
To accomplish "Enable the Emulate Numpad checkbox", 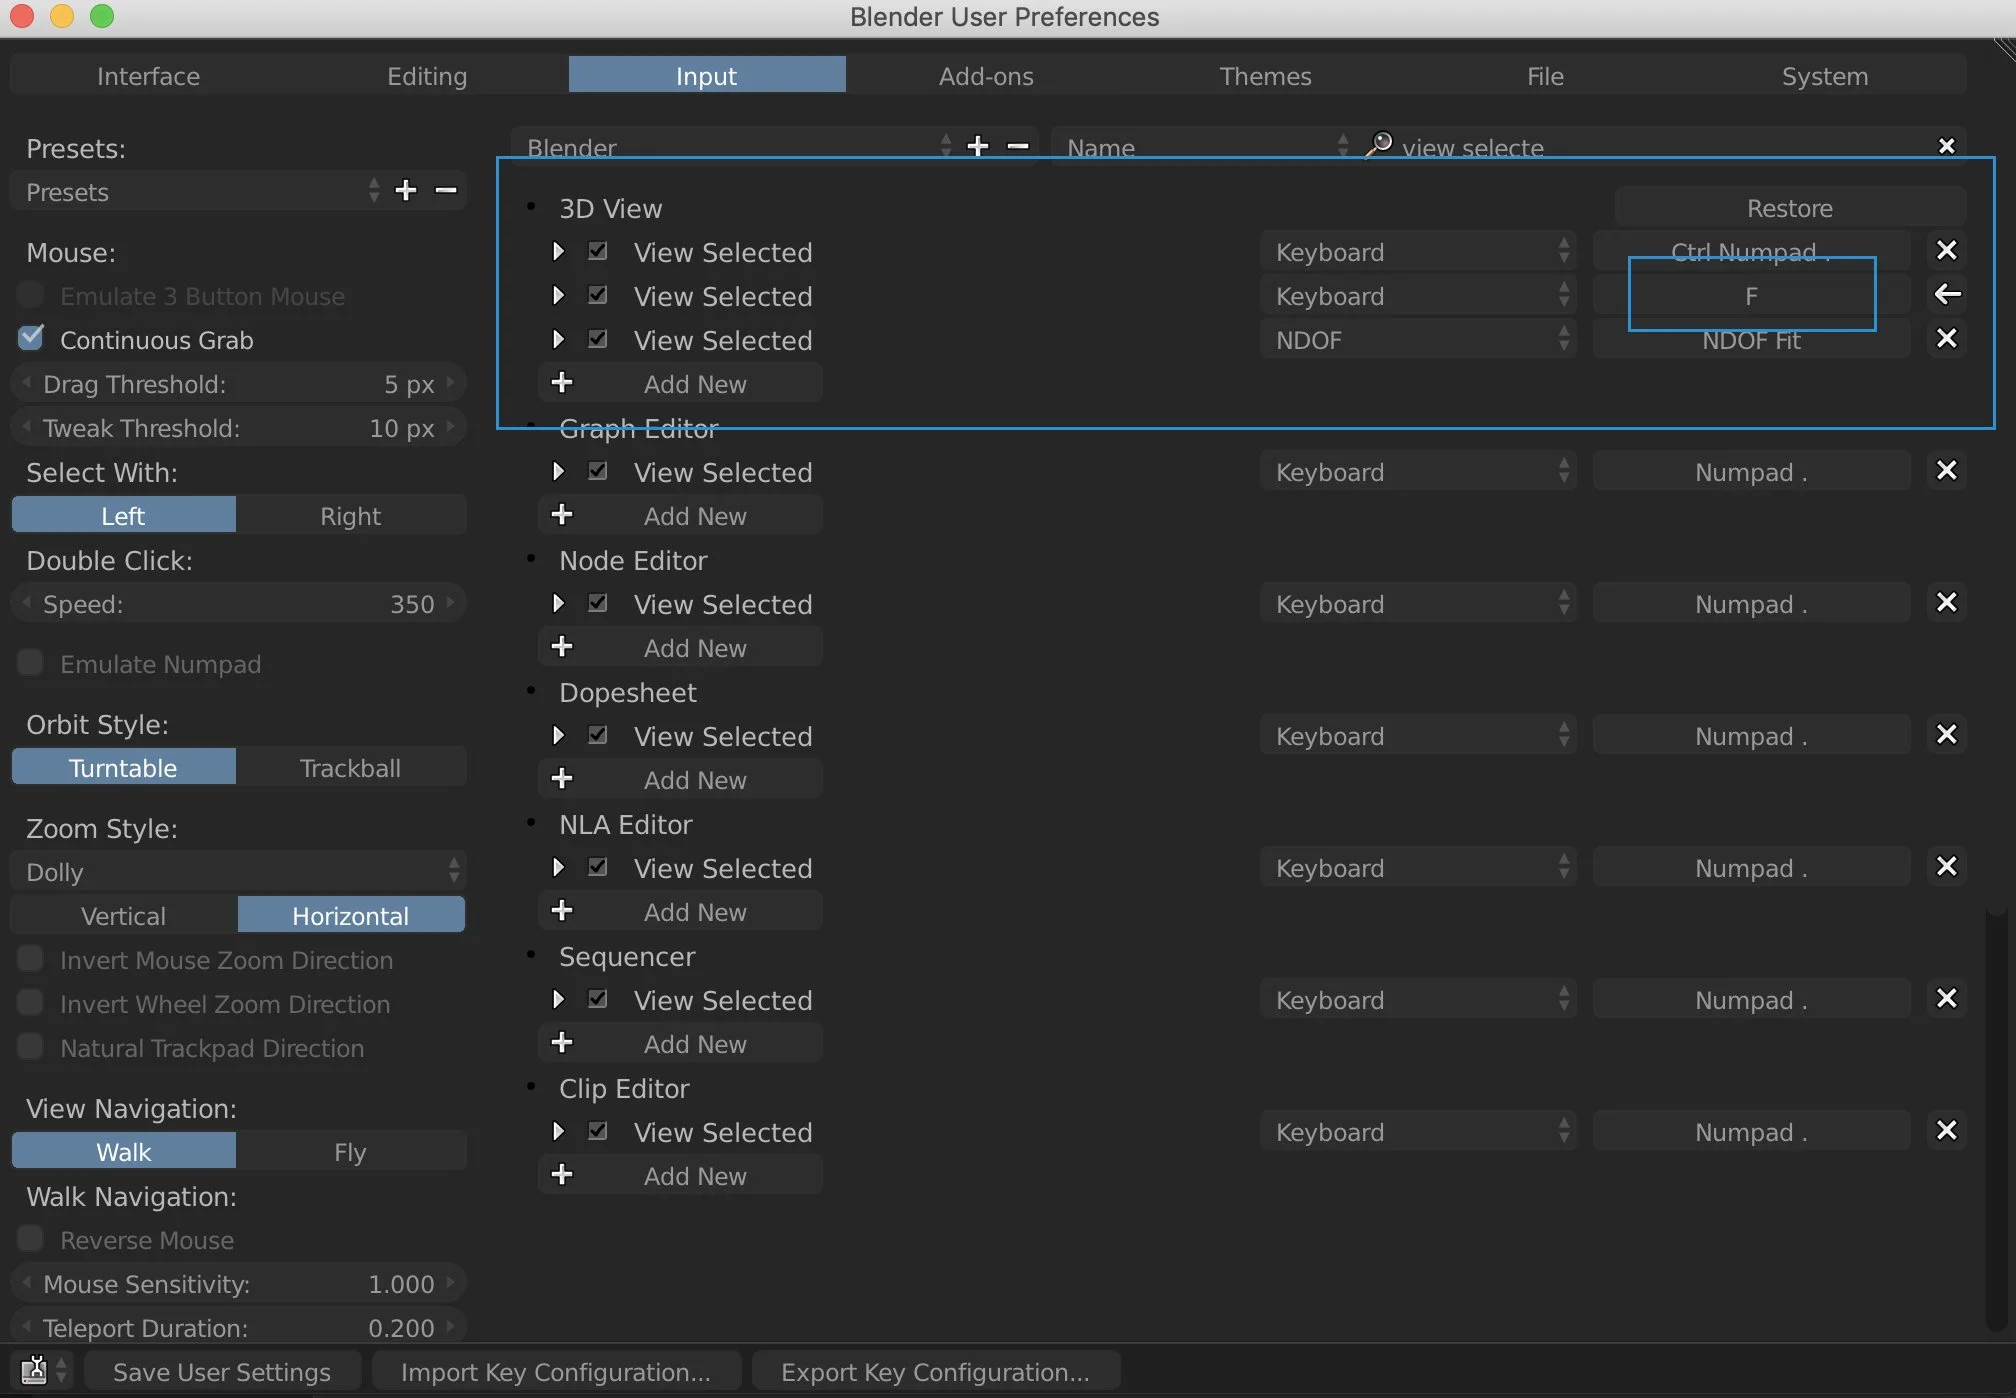I will (x=31, y=662).
